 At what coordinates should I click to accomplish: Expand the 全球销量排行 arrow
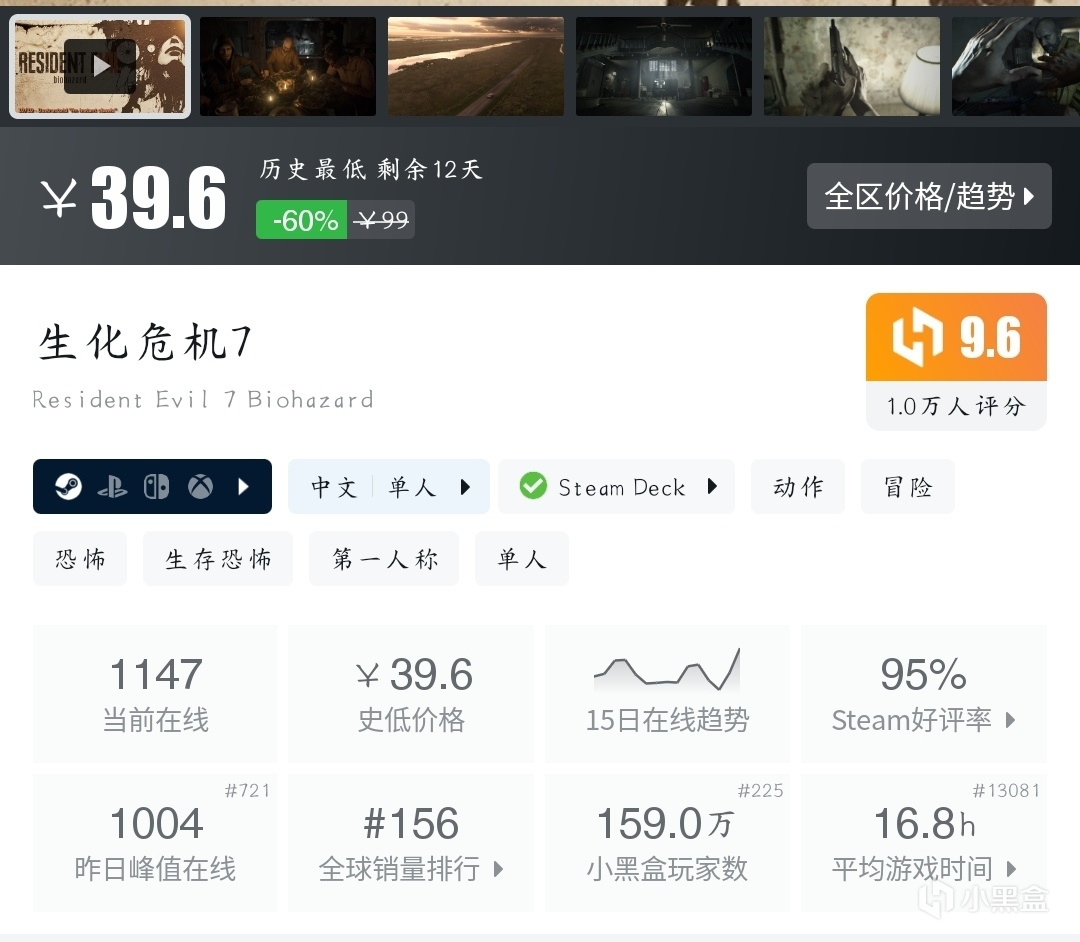click(x=499, y=869)
